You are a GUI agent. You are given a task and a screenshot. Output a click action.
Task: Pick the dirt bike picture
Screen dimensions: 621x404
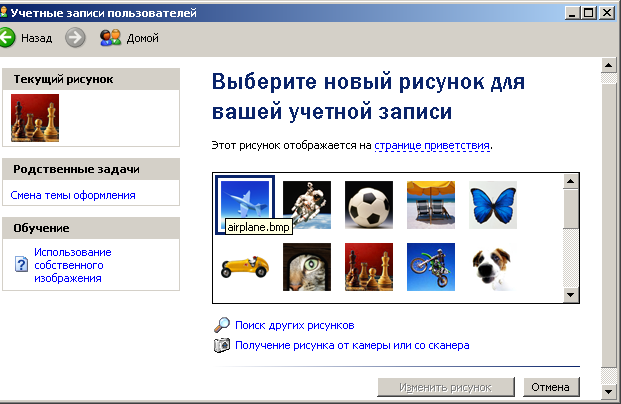tap(431, 267)
